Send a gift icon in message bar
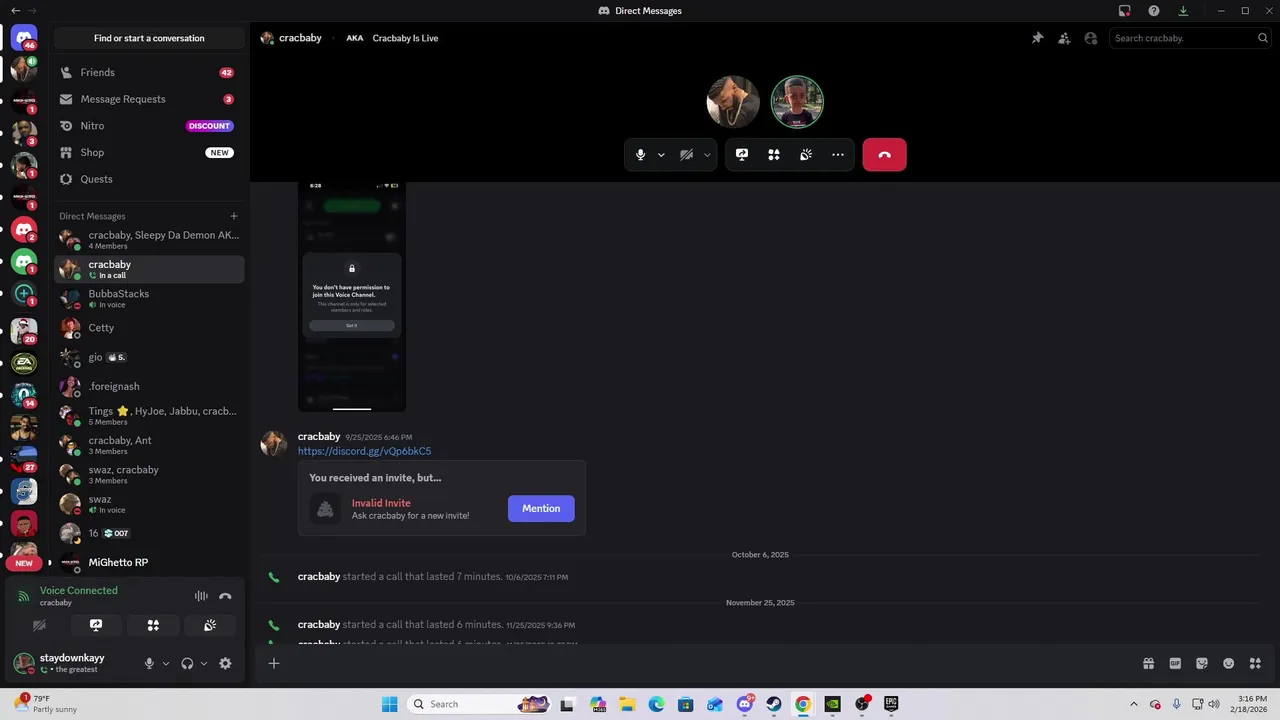Image resolution: width=1280 pixels, height=720 pixels. 1148,663
